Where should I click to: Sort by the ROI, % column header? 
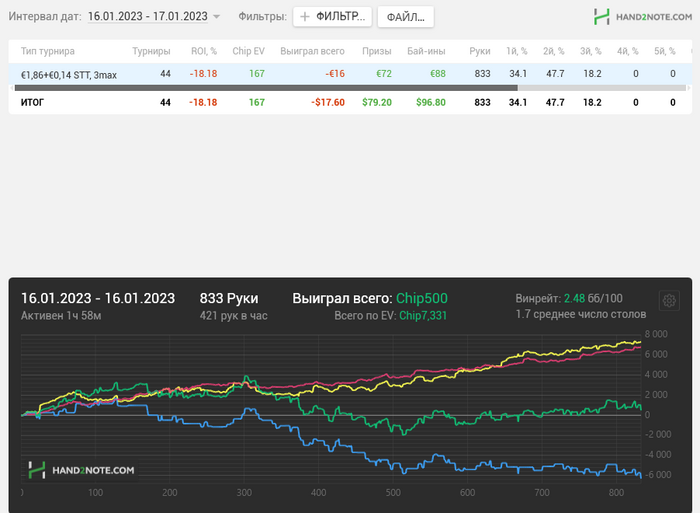click(204, 51)
